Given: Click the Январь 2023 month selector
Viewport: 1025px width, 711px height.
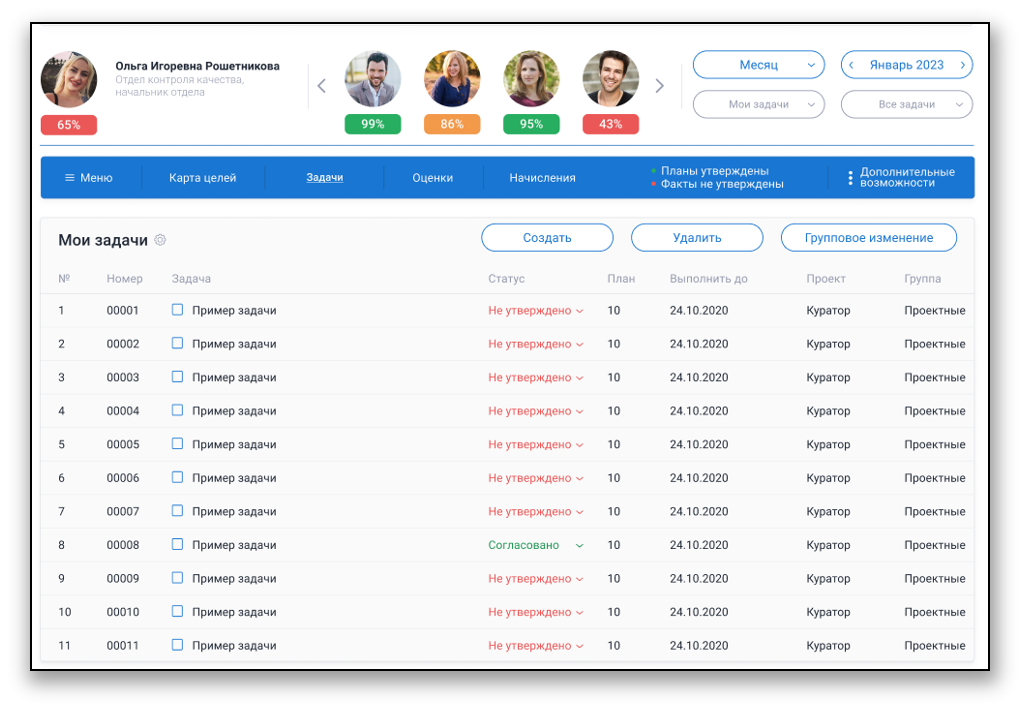Looking at the screenshot, I should pos(907,65).
